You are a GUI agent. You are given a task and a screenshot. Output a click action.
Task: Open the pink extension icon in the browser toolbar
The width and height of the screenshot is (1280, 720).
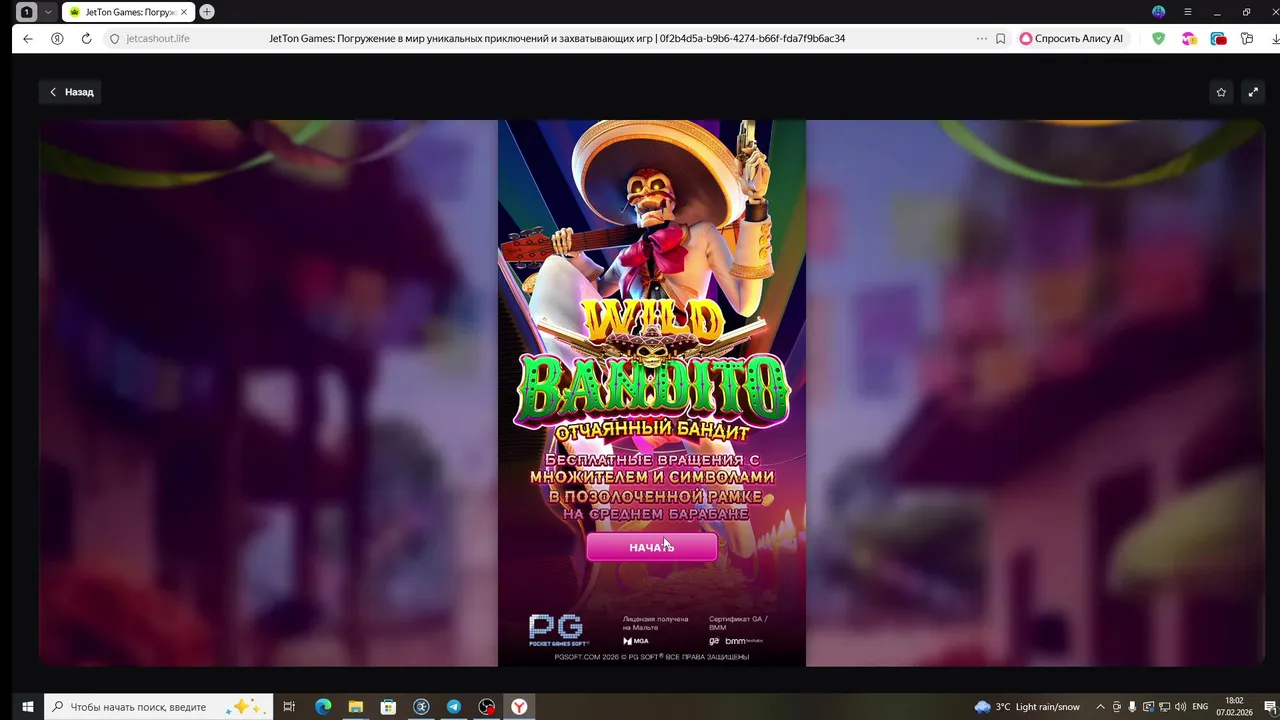pyautogui.click(x=1188, y=39)
